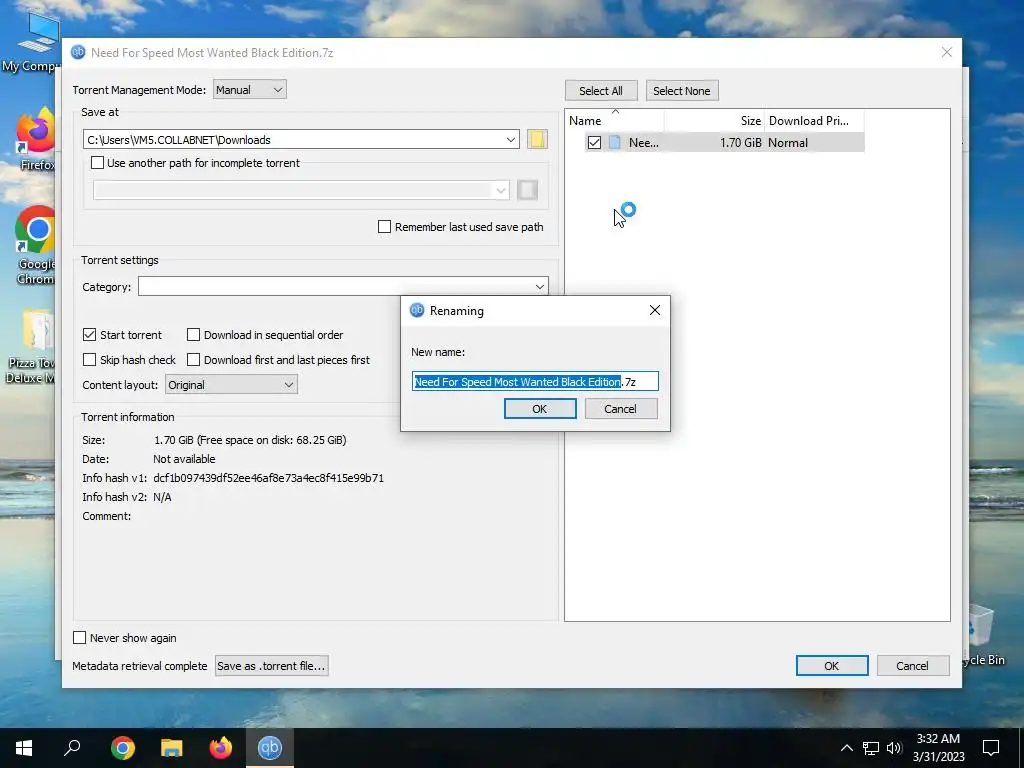Expand the incomplete torrent path dropdown

point(501,190)
